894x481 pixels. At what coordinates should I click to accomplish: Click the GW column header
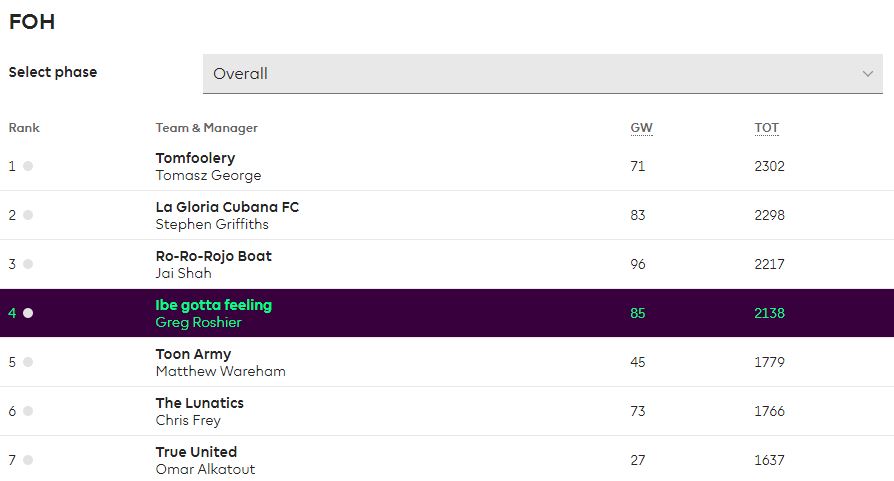641,128
